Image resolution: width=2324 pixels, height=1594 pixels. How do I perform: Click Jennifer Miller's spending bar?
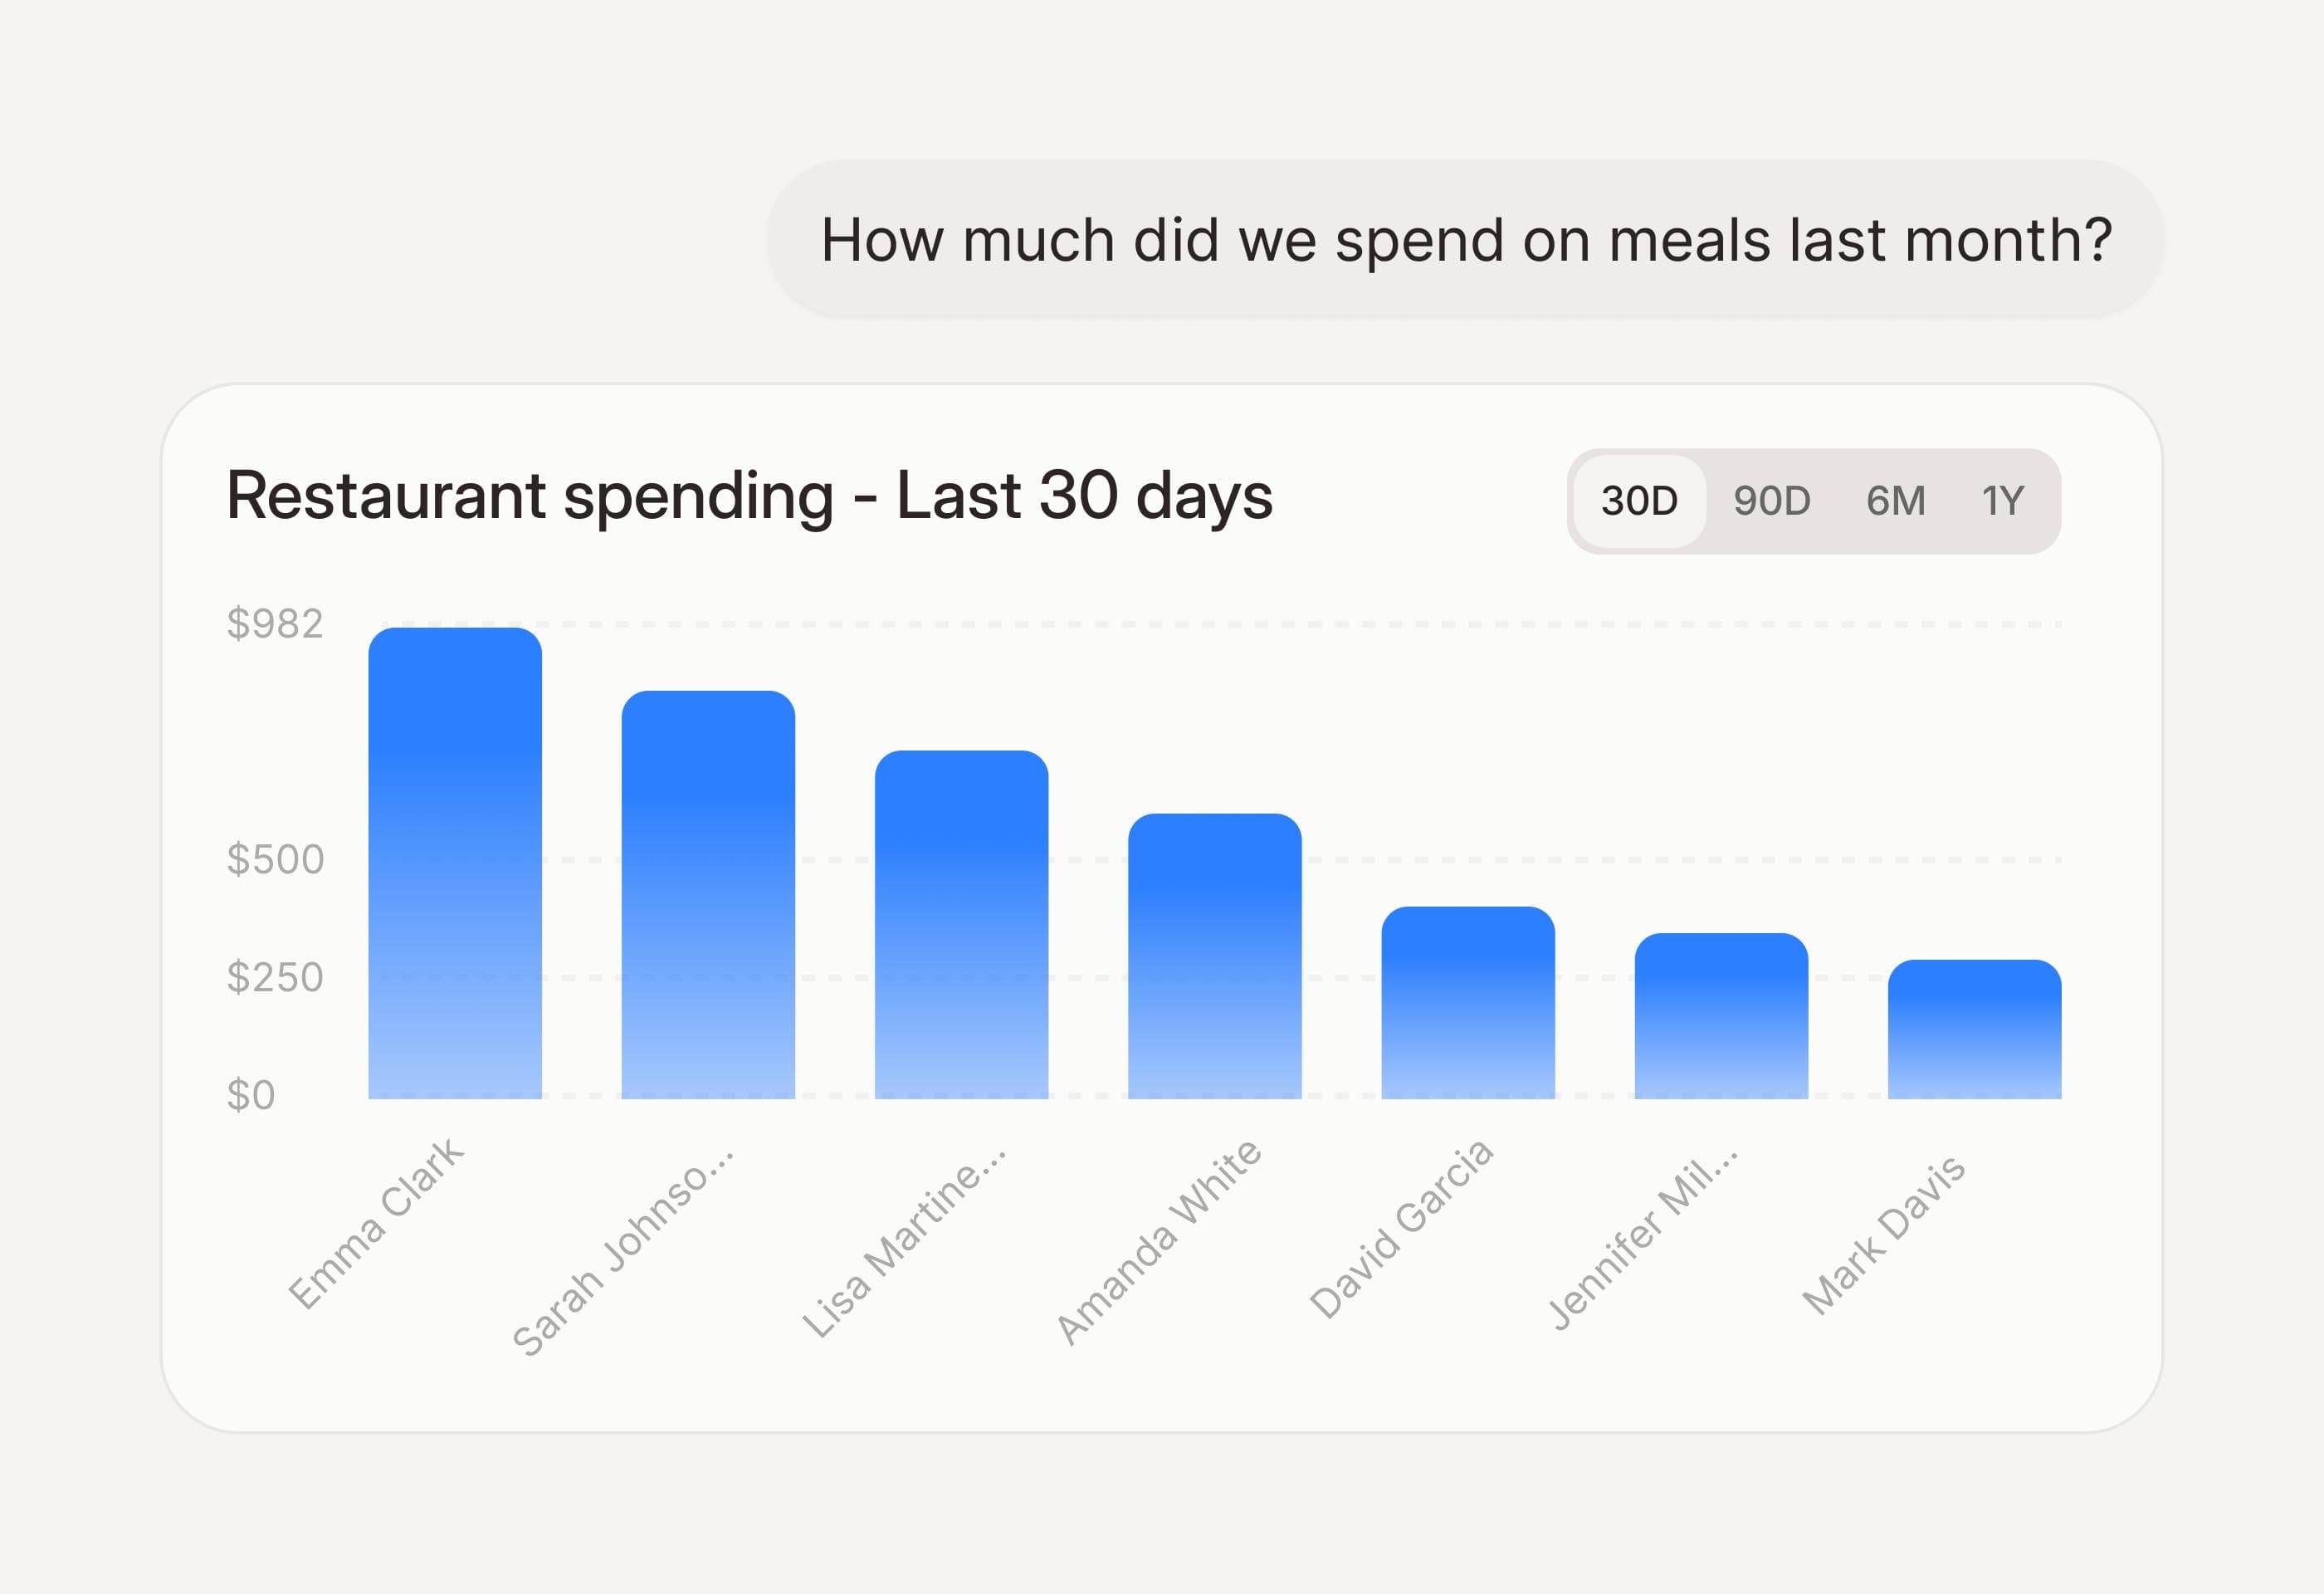[x=1721, y=1017]
